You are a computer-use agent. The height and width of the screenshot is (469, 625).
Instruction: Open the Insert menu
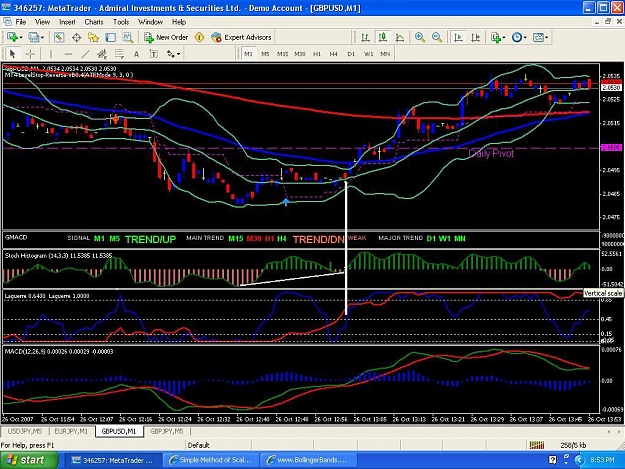click(x=67, y=22)
